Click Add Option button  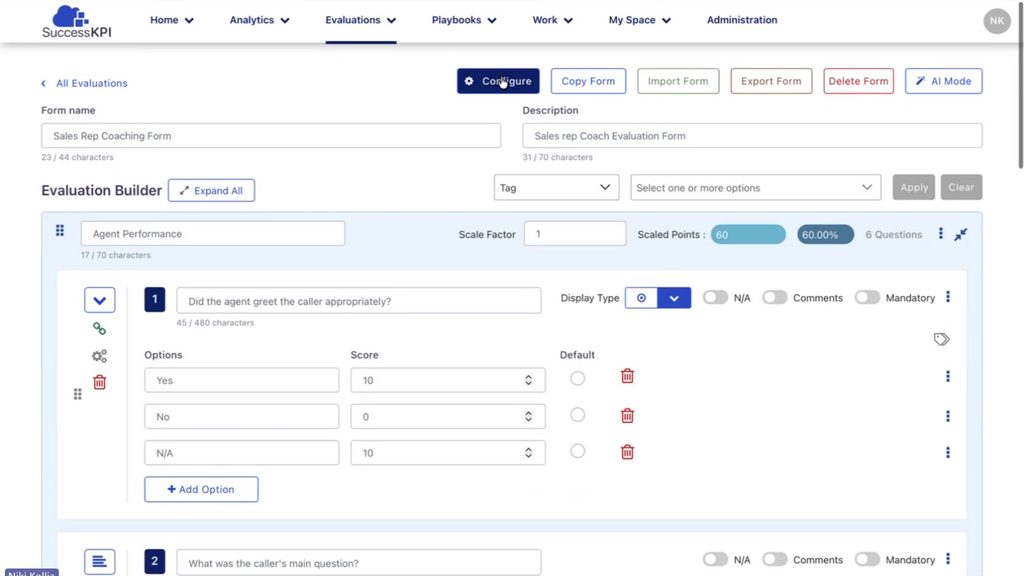[201, 489]
